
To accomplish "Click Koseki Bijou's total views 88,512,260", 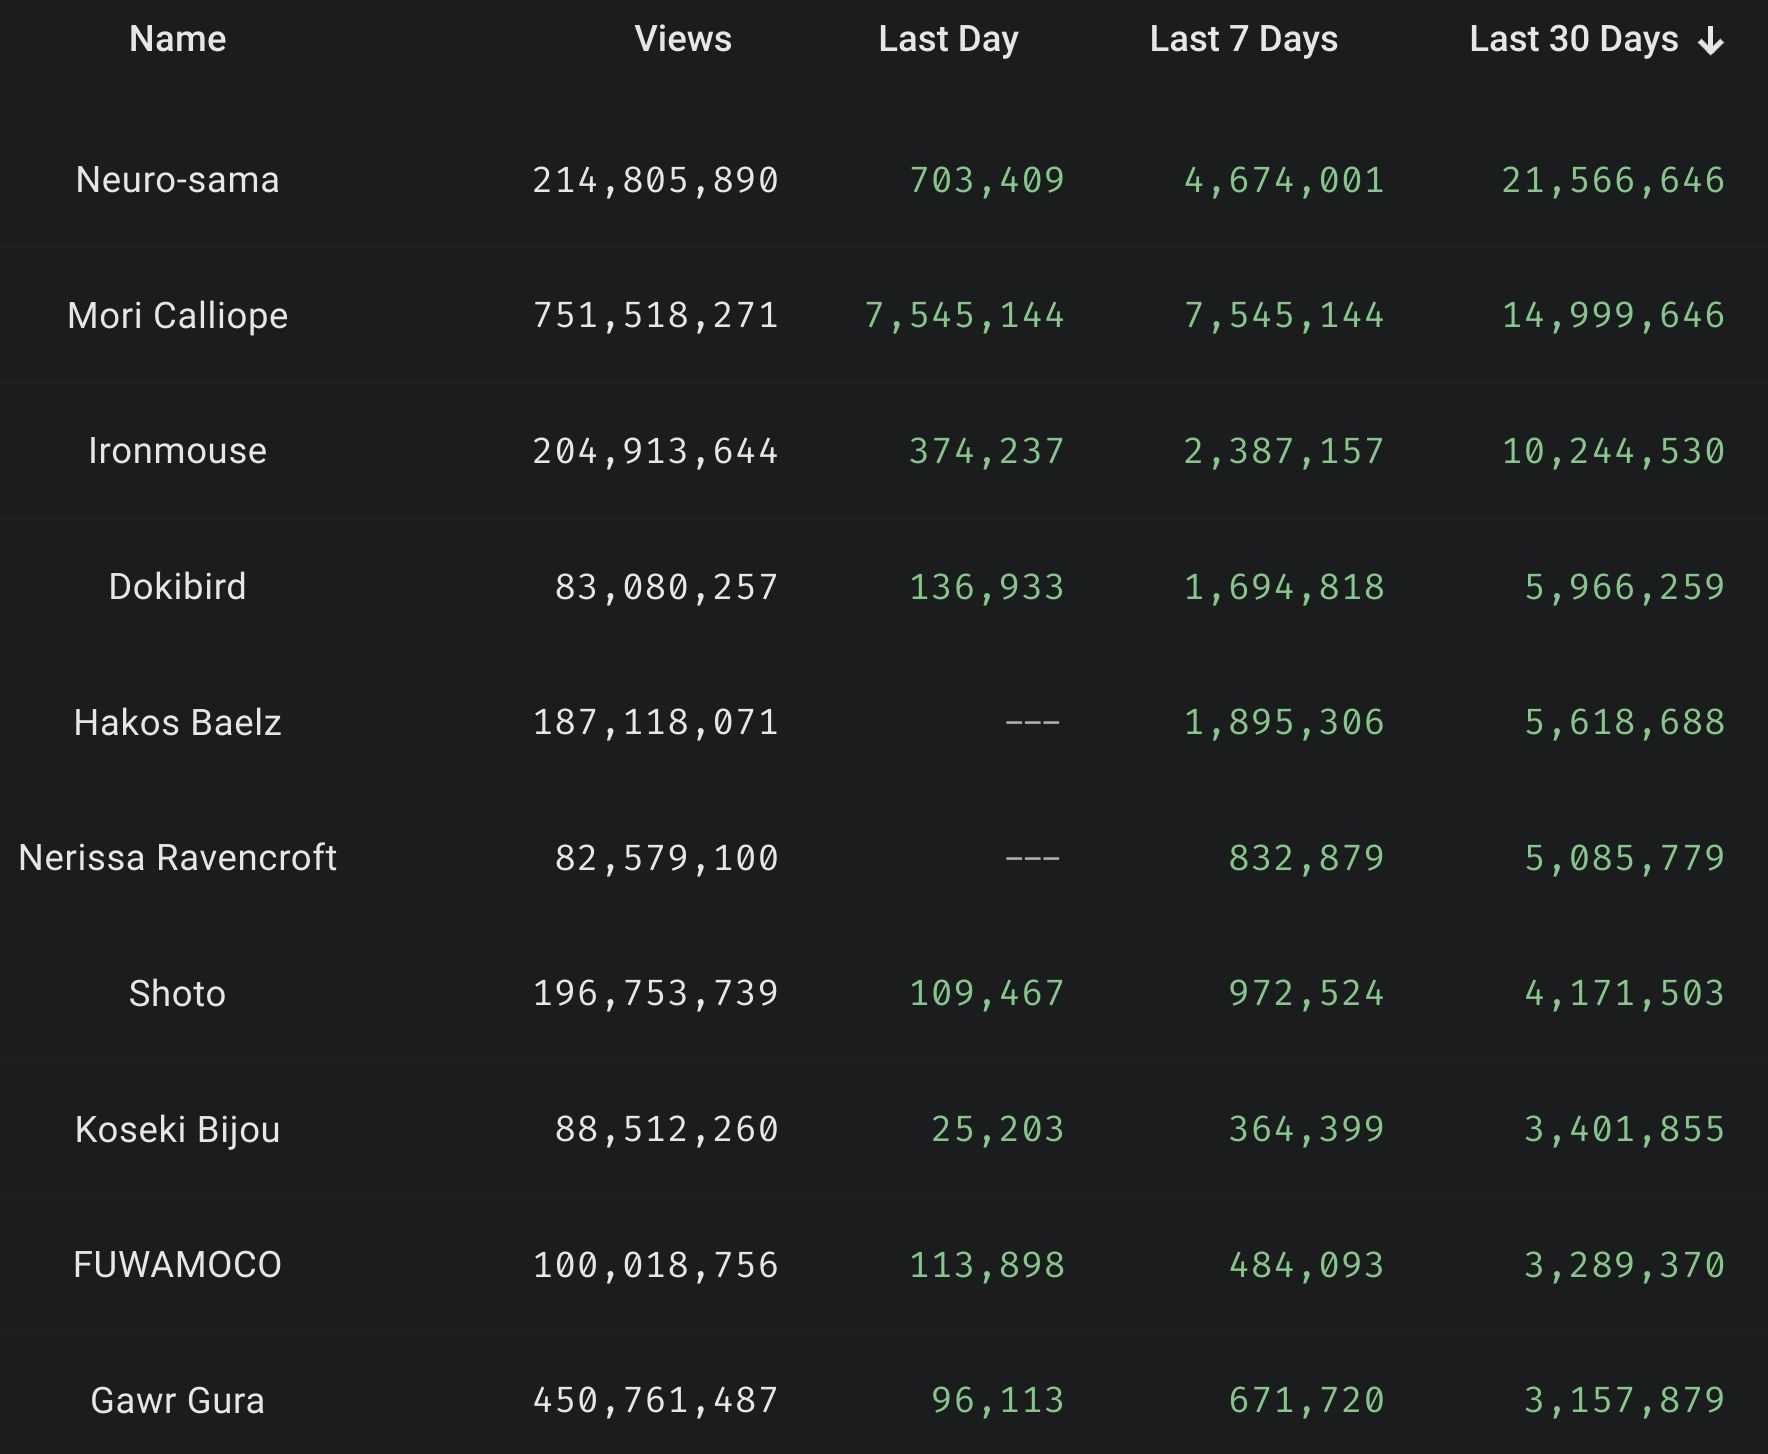I will pyautogui.click(x=667, y=1130).
